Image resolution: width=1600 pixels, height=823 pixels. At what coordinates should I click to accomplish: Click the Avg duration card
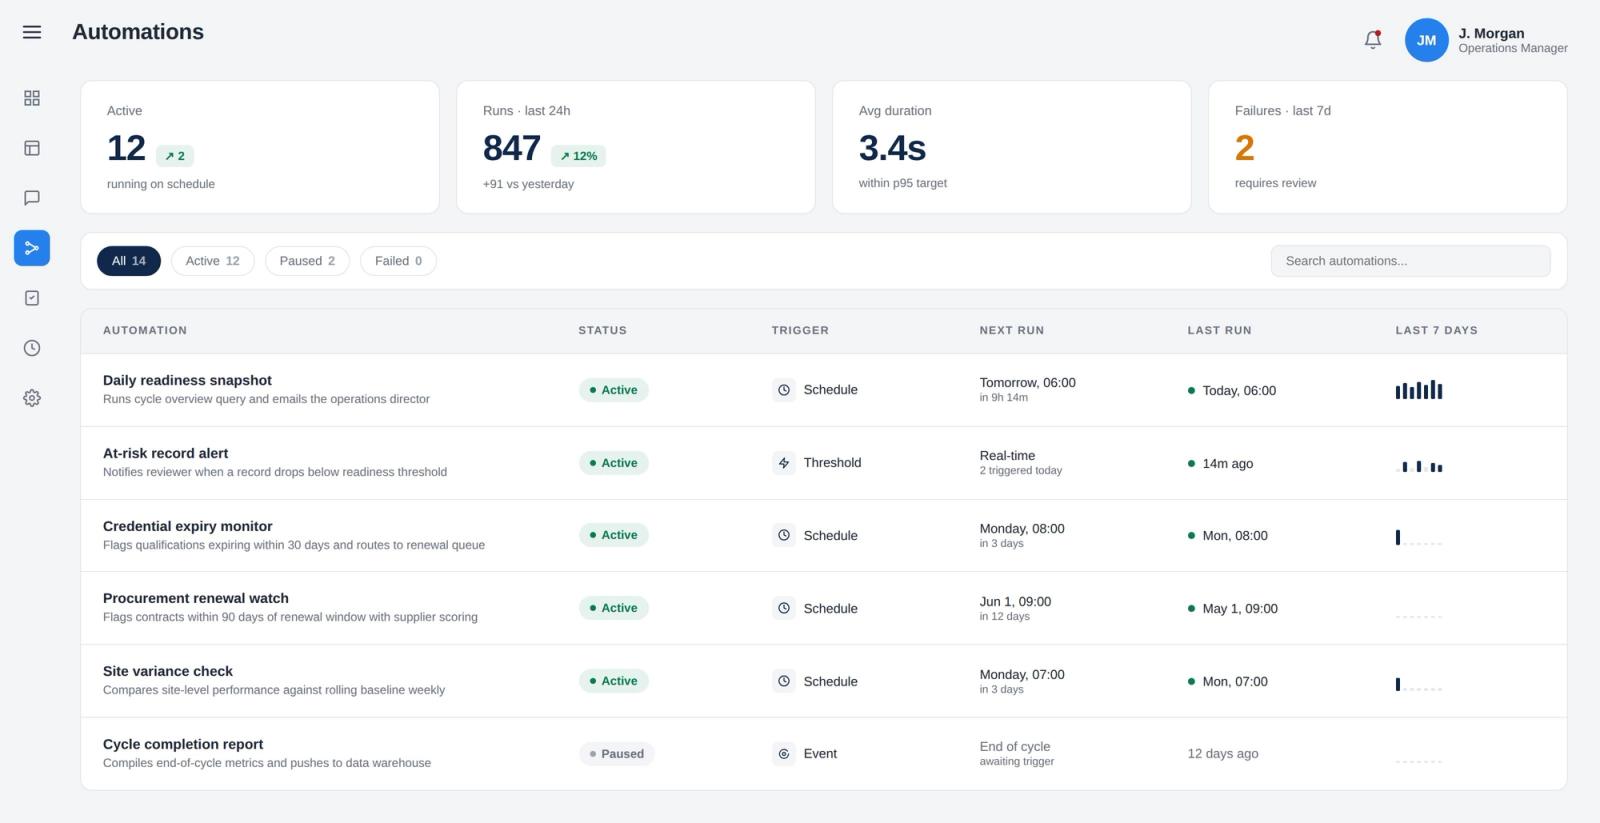pos(1011,147)
